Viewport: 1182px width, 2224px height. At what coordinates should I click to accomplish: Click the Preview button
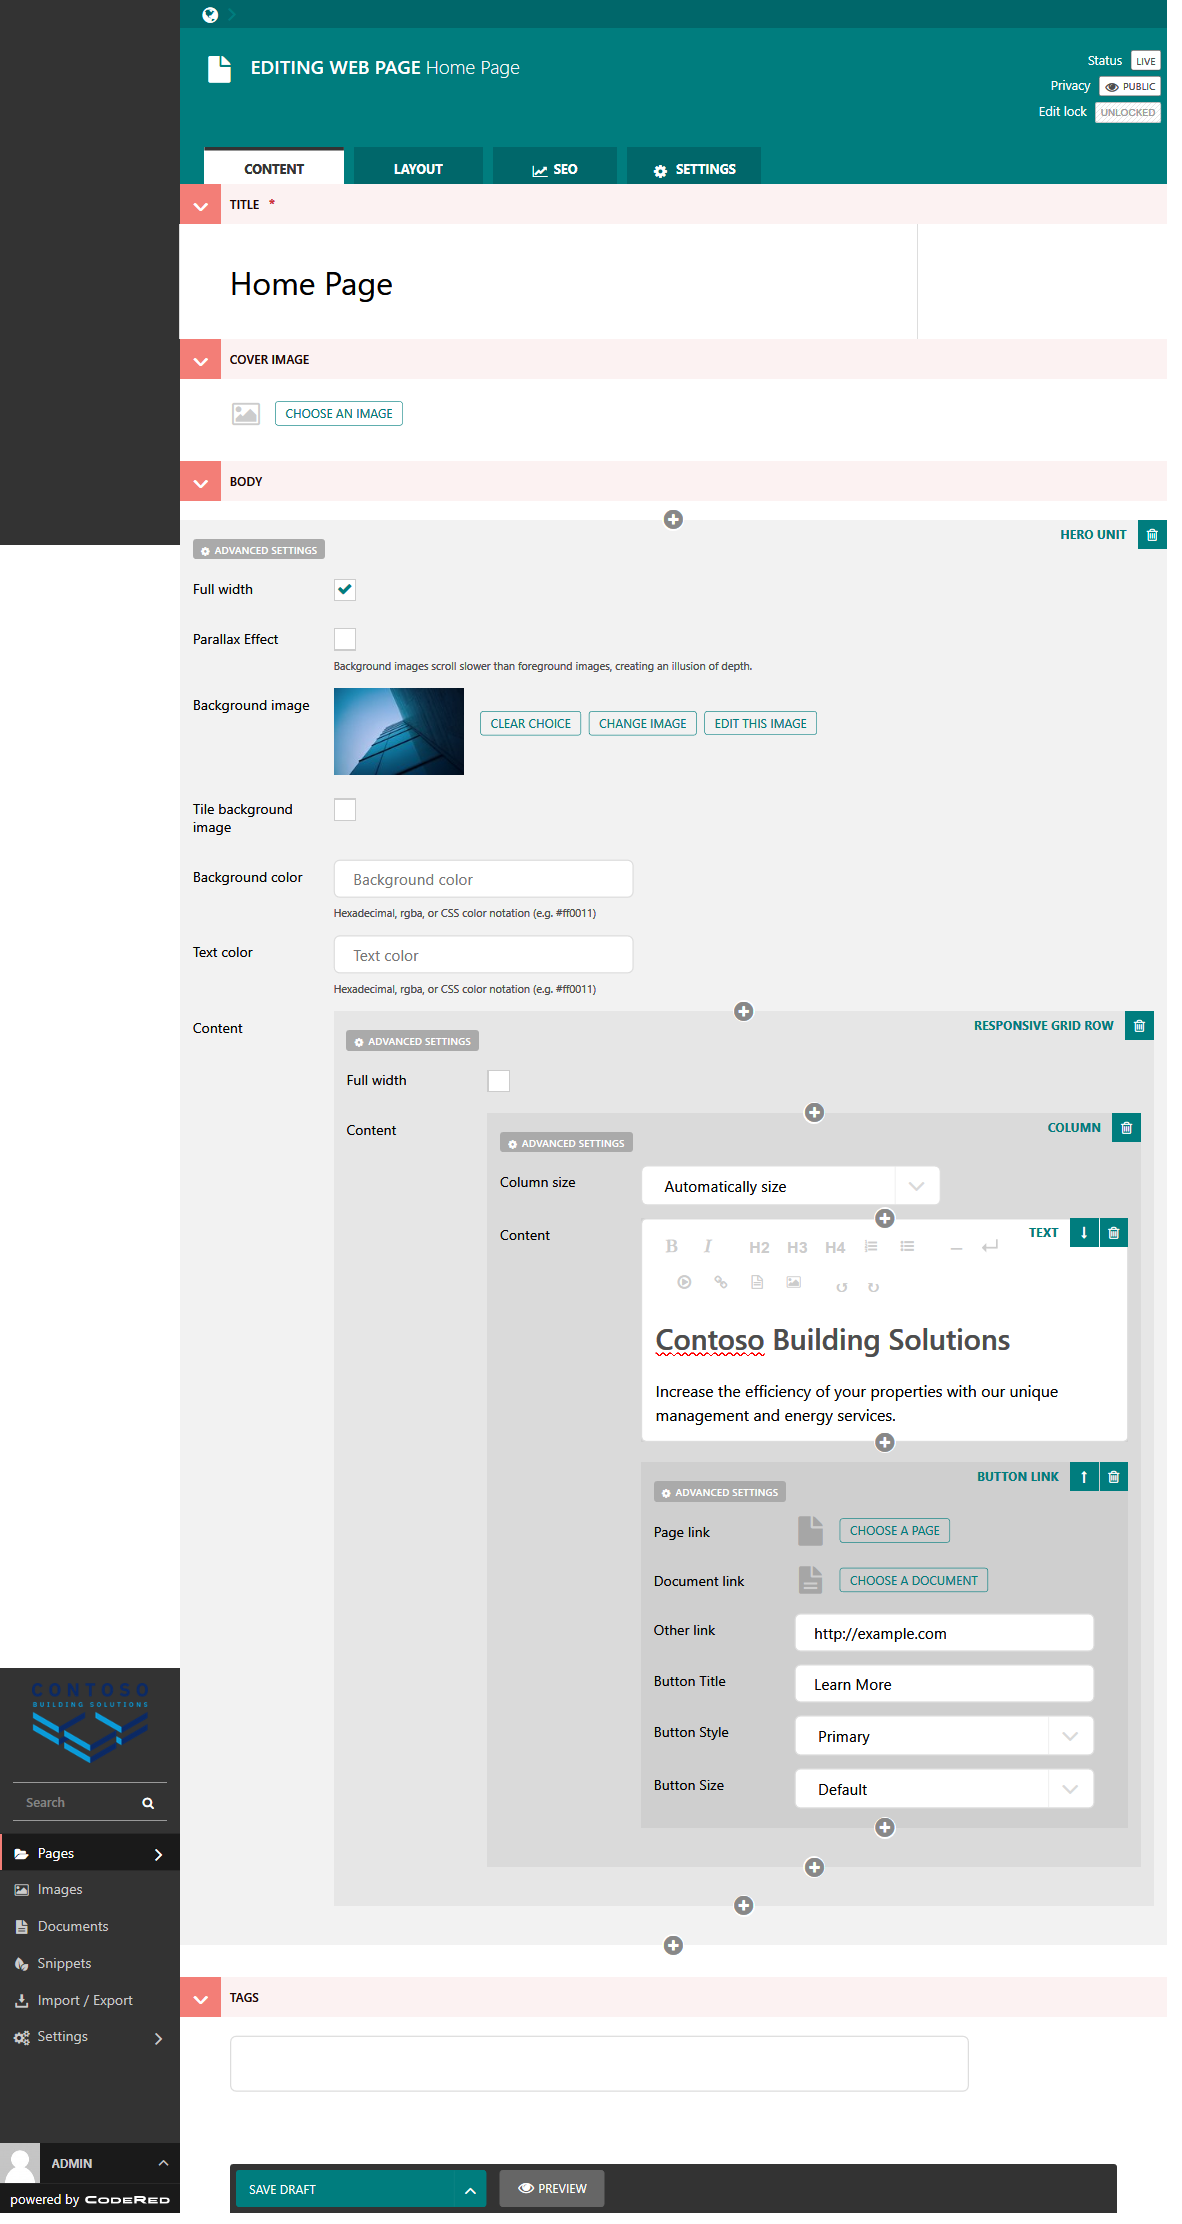pos(552,2188)
